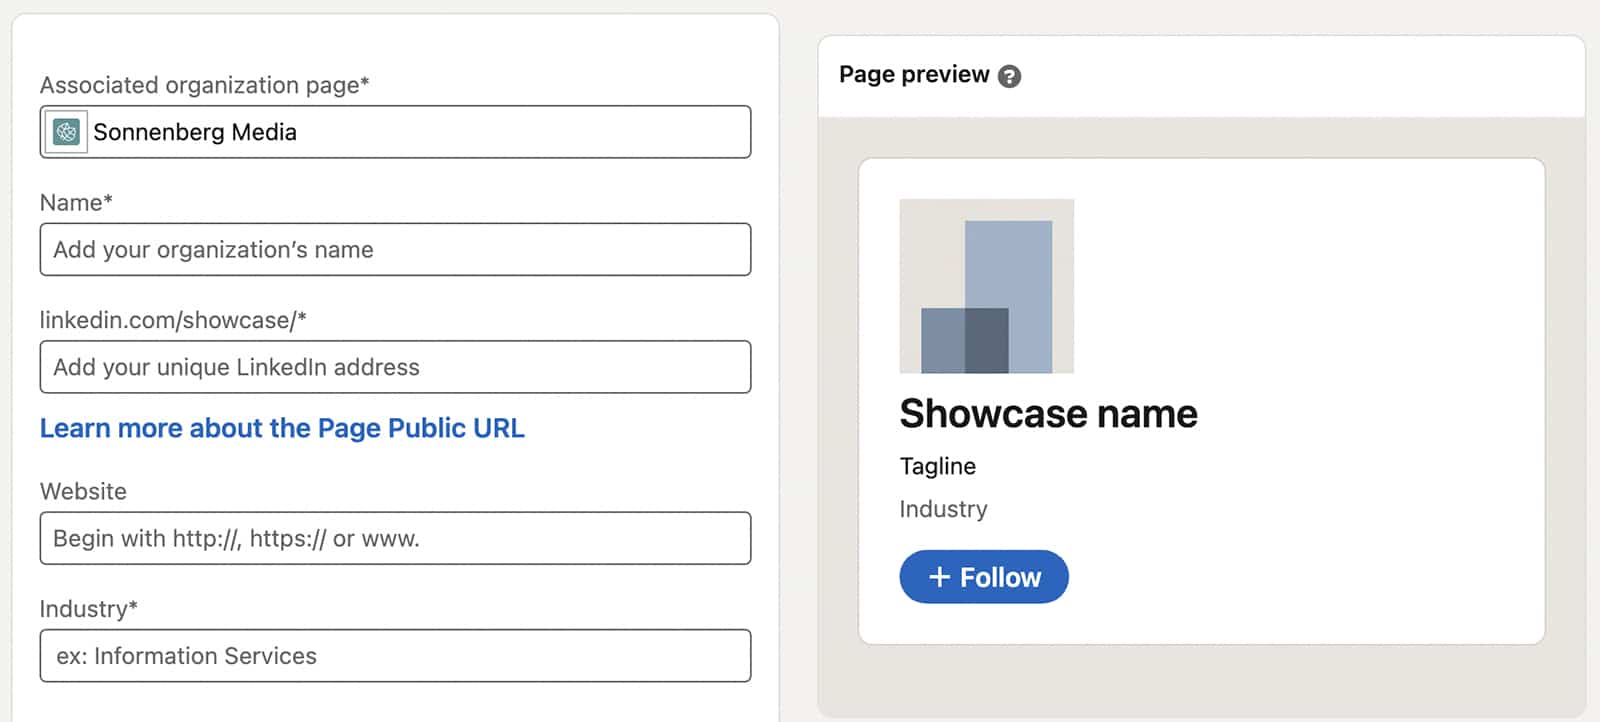Image resolution: width=1600 pixels, height=722 pixels.
Task: Focus the Name input field
Action: pyautogui.click(x=395, y=249)
